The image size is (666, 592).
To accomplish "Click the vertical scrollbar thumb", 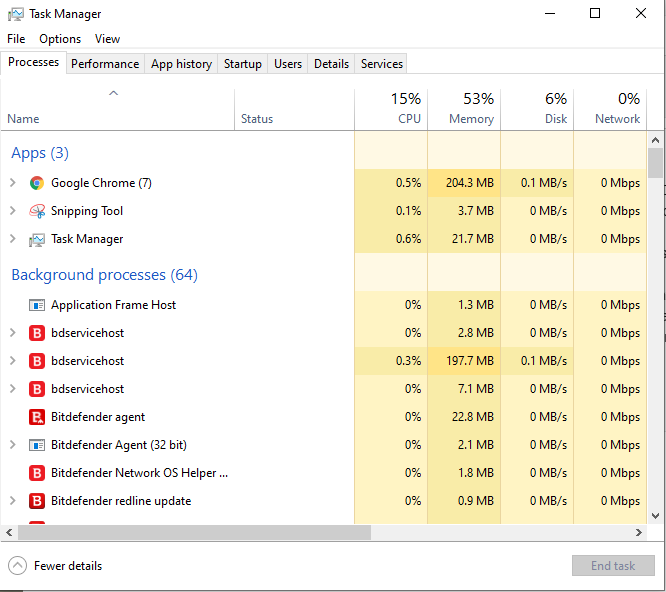I will click(x=655, y=163).
